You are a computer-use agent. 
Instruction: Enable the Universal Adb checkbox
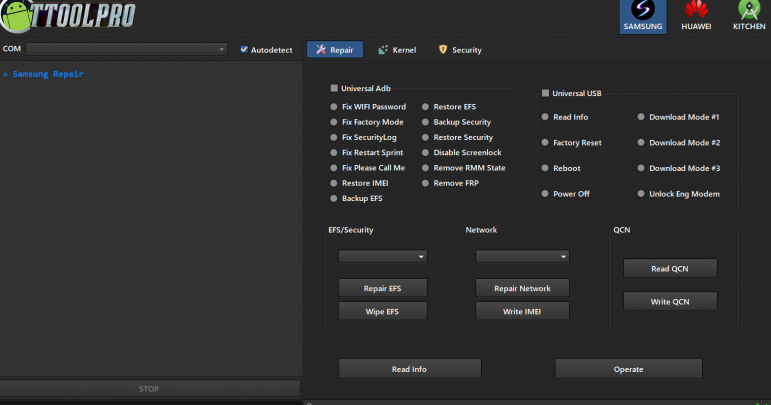point(334,88)
